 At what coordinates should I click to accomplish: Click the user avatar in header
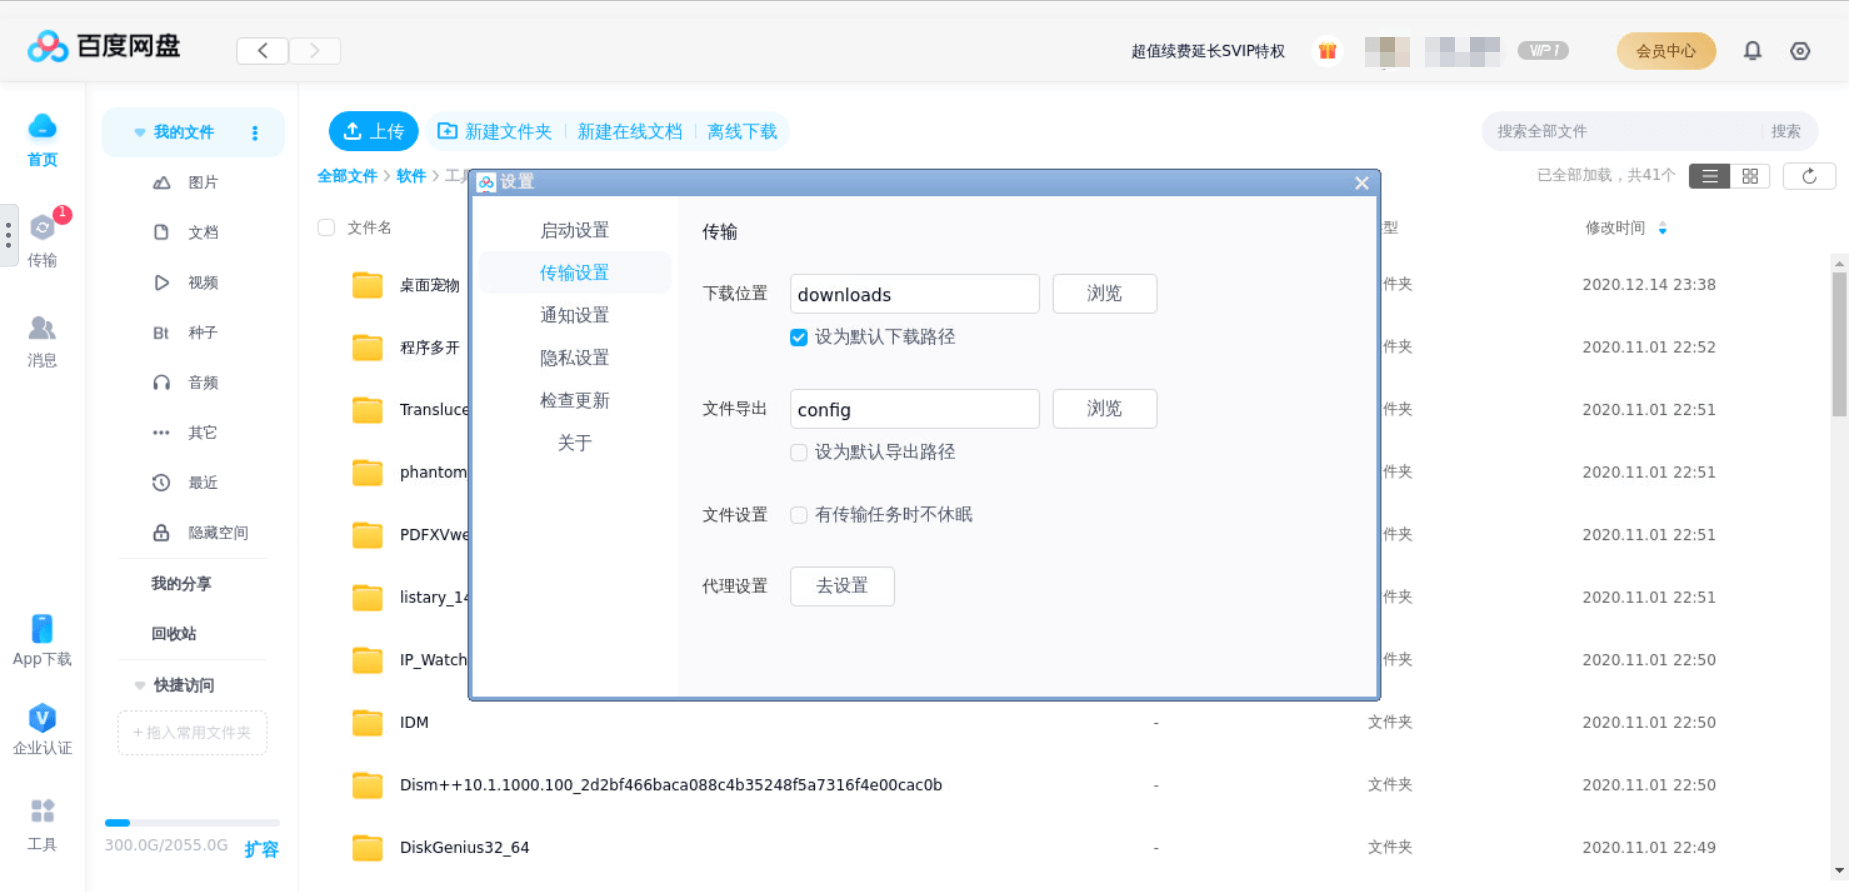(1387, 51)
